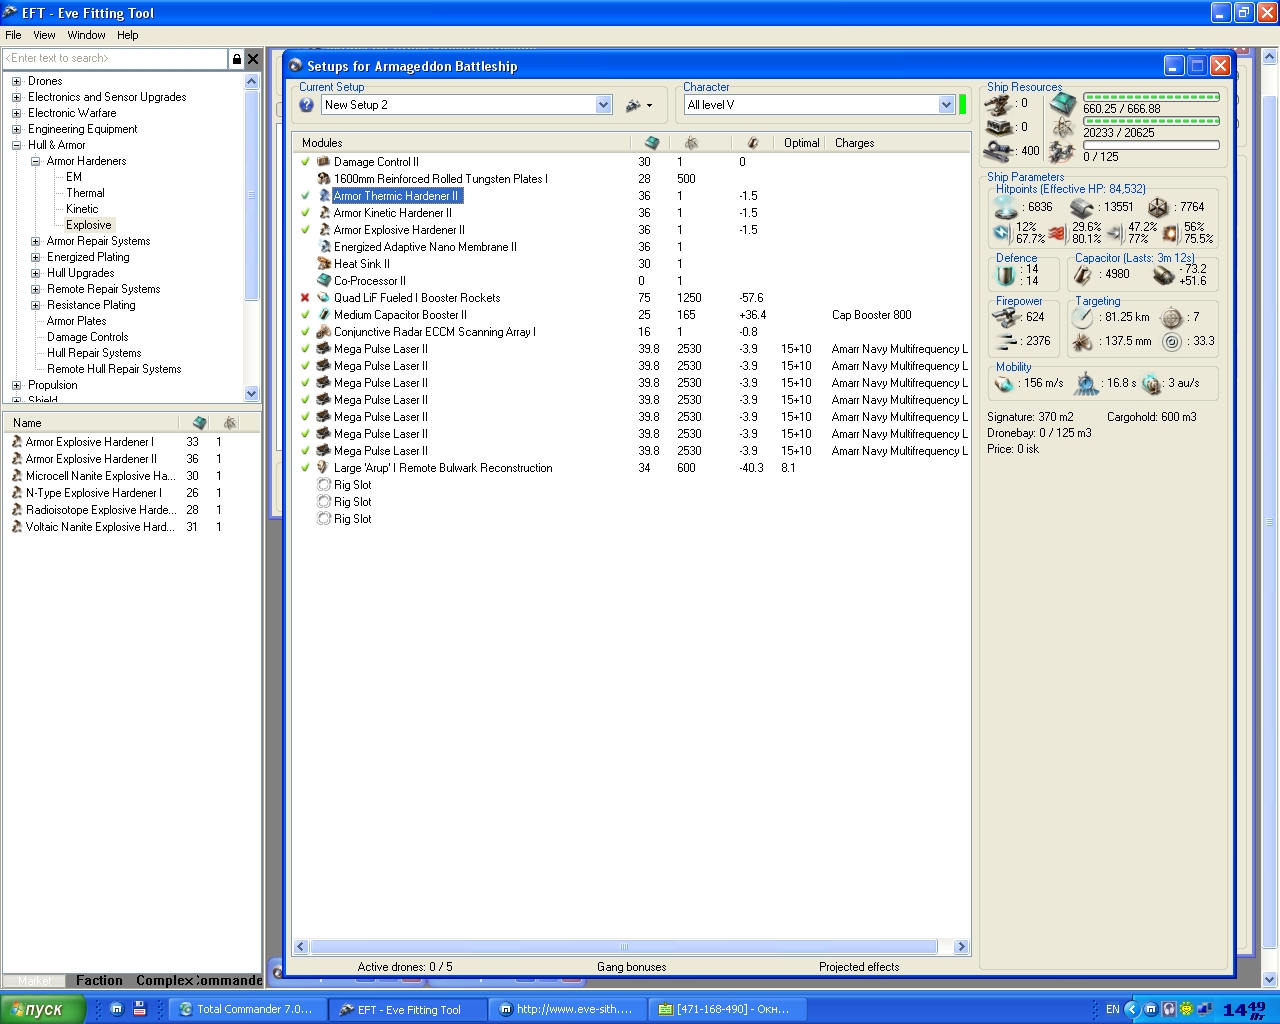
Task: Click the powergrid icon beside 20233 / 20625
Action: click(x=1063, y=127)
